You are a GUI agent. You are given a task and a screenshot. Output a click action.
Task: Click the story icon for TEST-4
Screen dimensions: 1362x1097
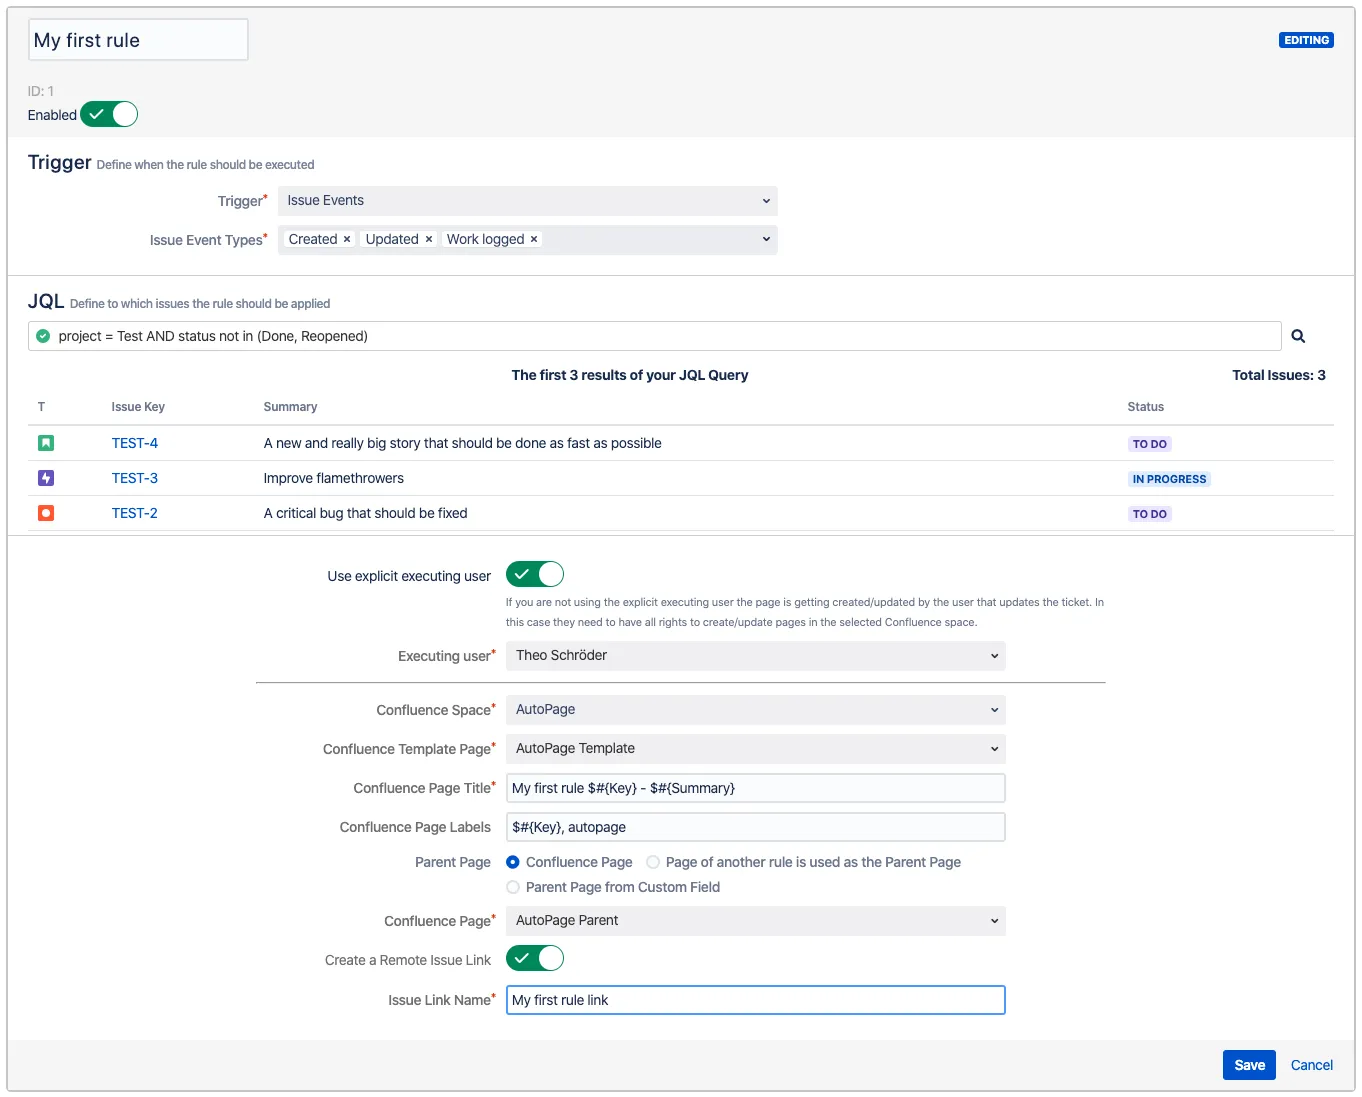[46, 443]
